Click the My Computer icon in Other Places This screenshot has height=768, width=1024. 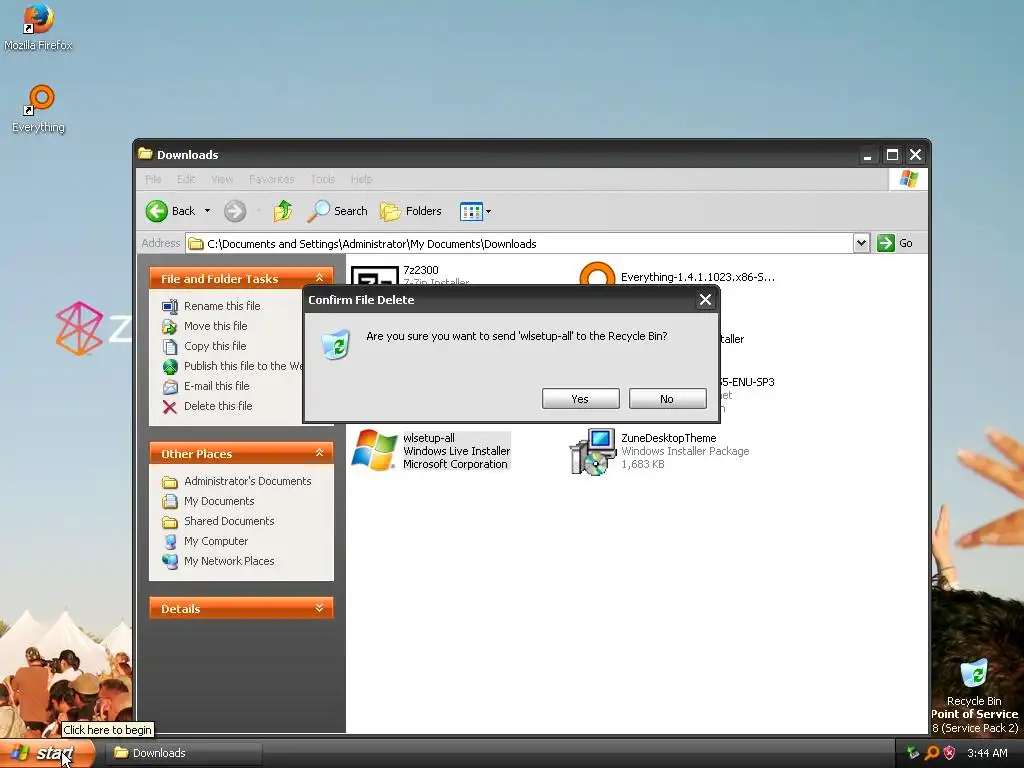[170, 541]
